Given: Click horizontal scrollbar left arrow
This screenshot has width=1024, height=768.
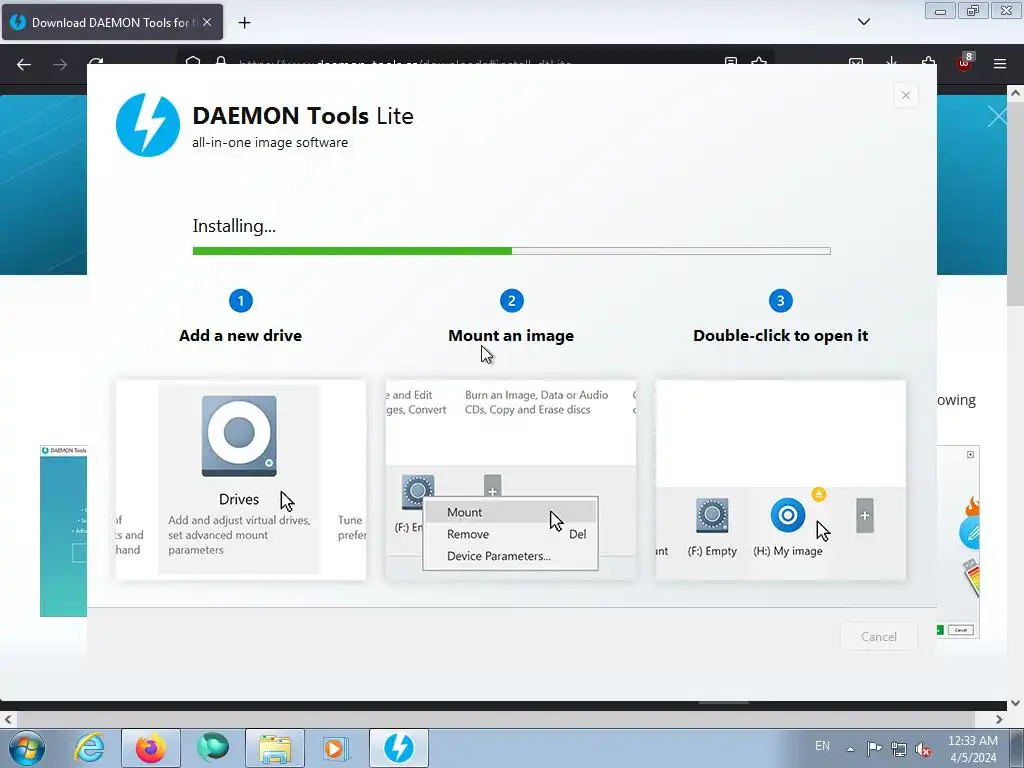Looking at the screenshot, I should pyautogui.click(x=8, y=719).
